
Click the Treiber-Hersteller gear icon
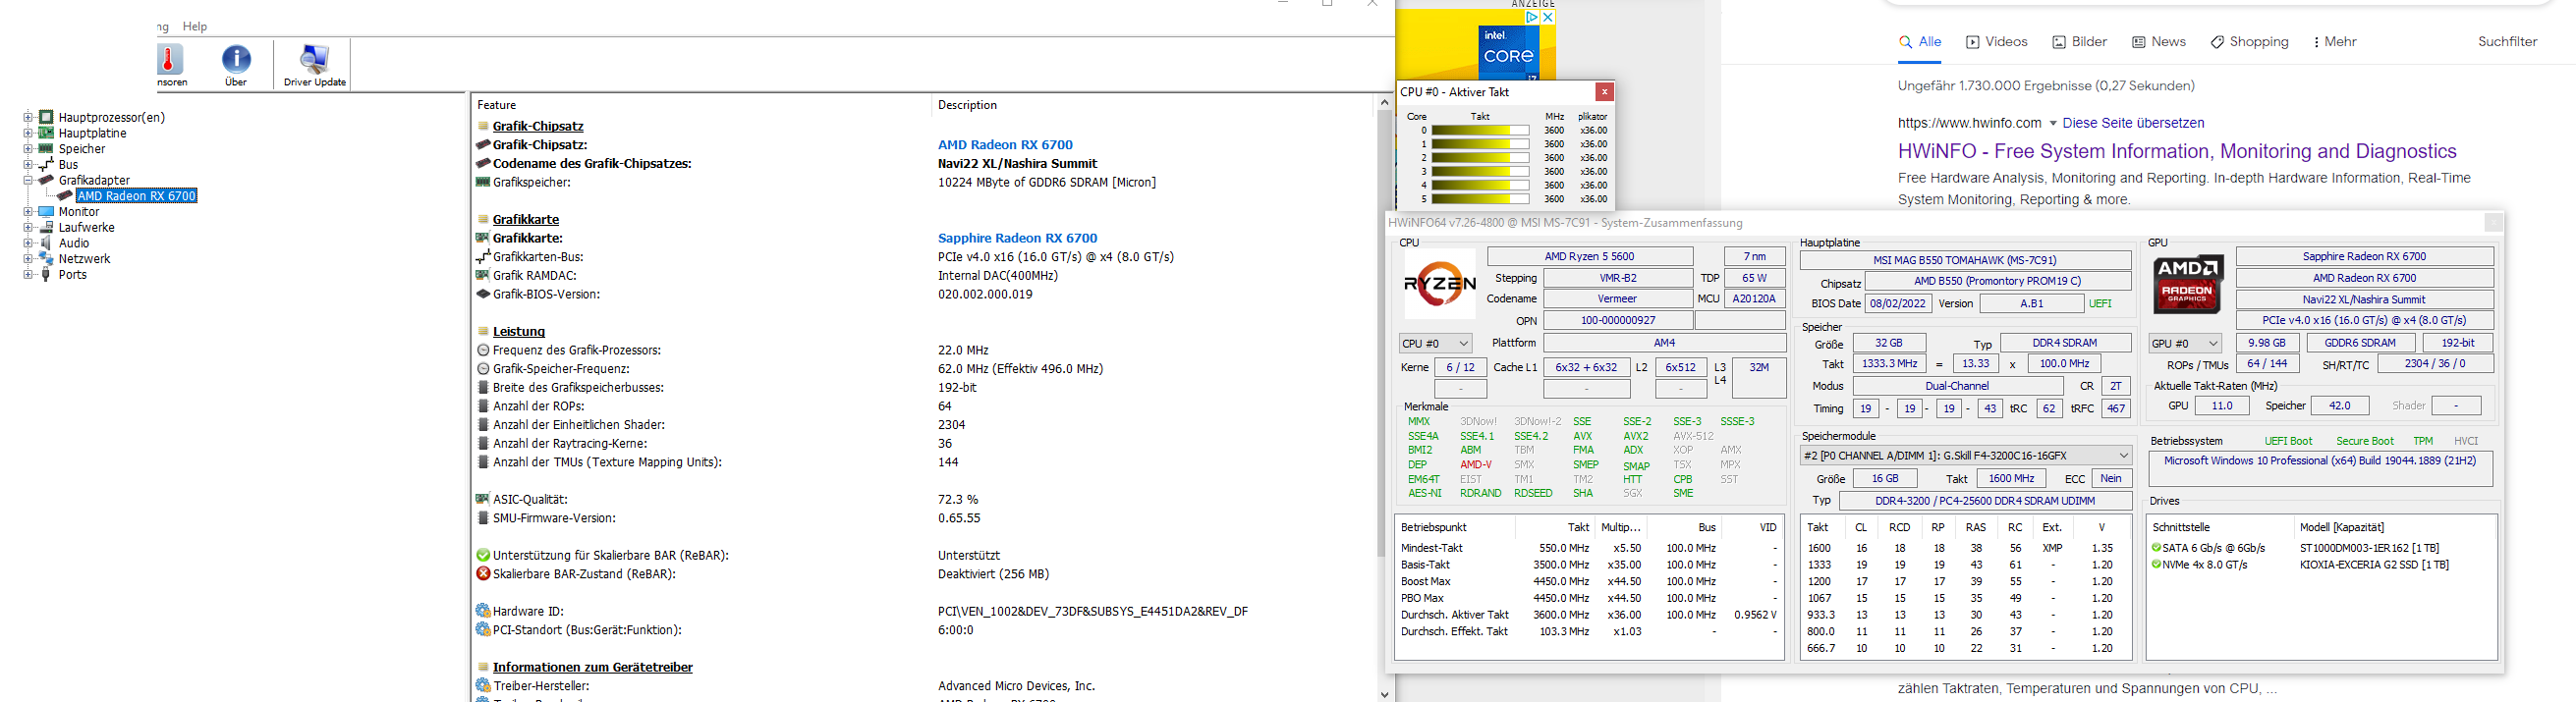pyautogui.click(x=483, y=686)
